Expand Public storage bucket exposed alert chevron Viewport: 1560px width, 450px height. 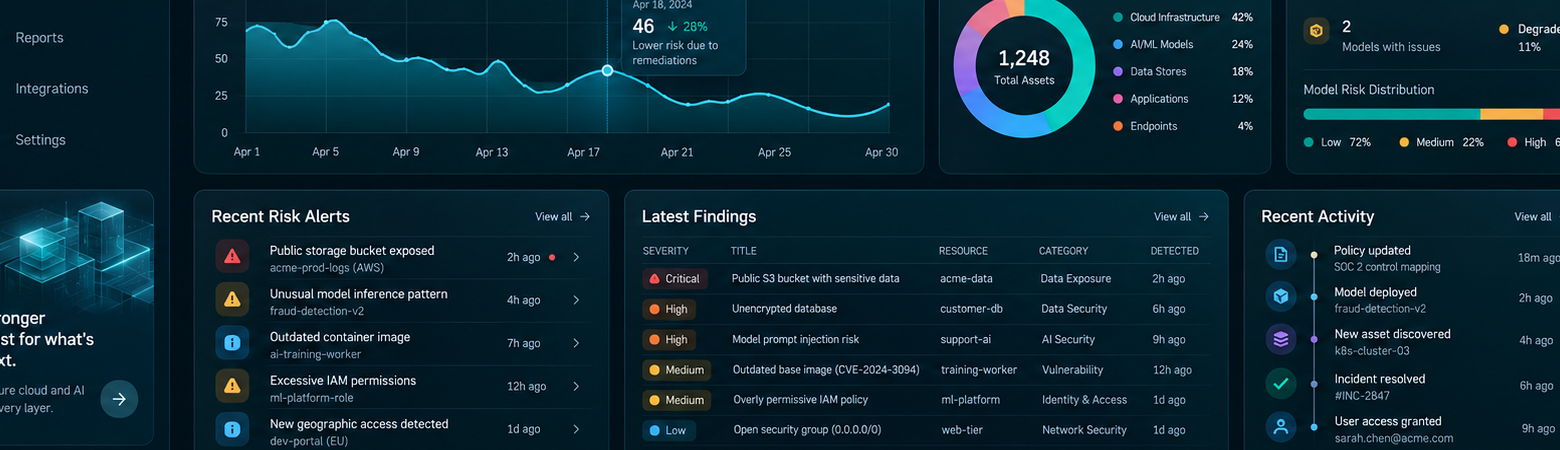(576, 257)
